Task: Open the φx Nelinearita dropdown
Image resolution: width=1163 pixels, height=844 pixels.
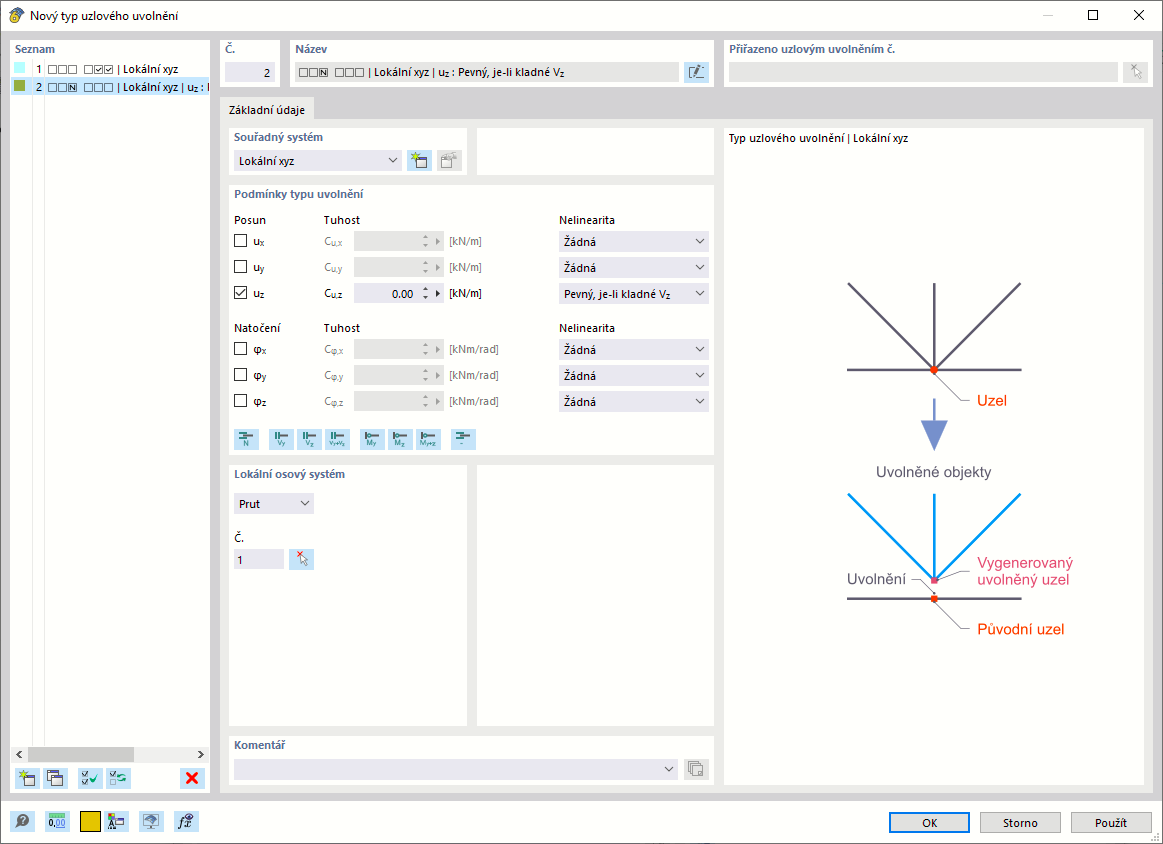Action: pyautogui.click(x=633, y=349)
